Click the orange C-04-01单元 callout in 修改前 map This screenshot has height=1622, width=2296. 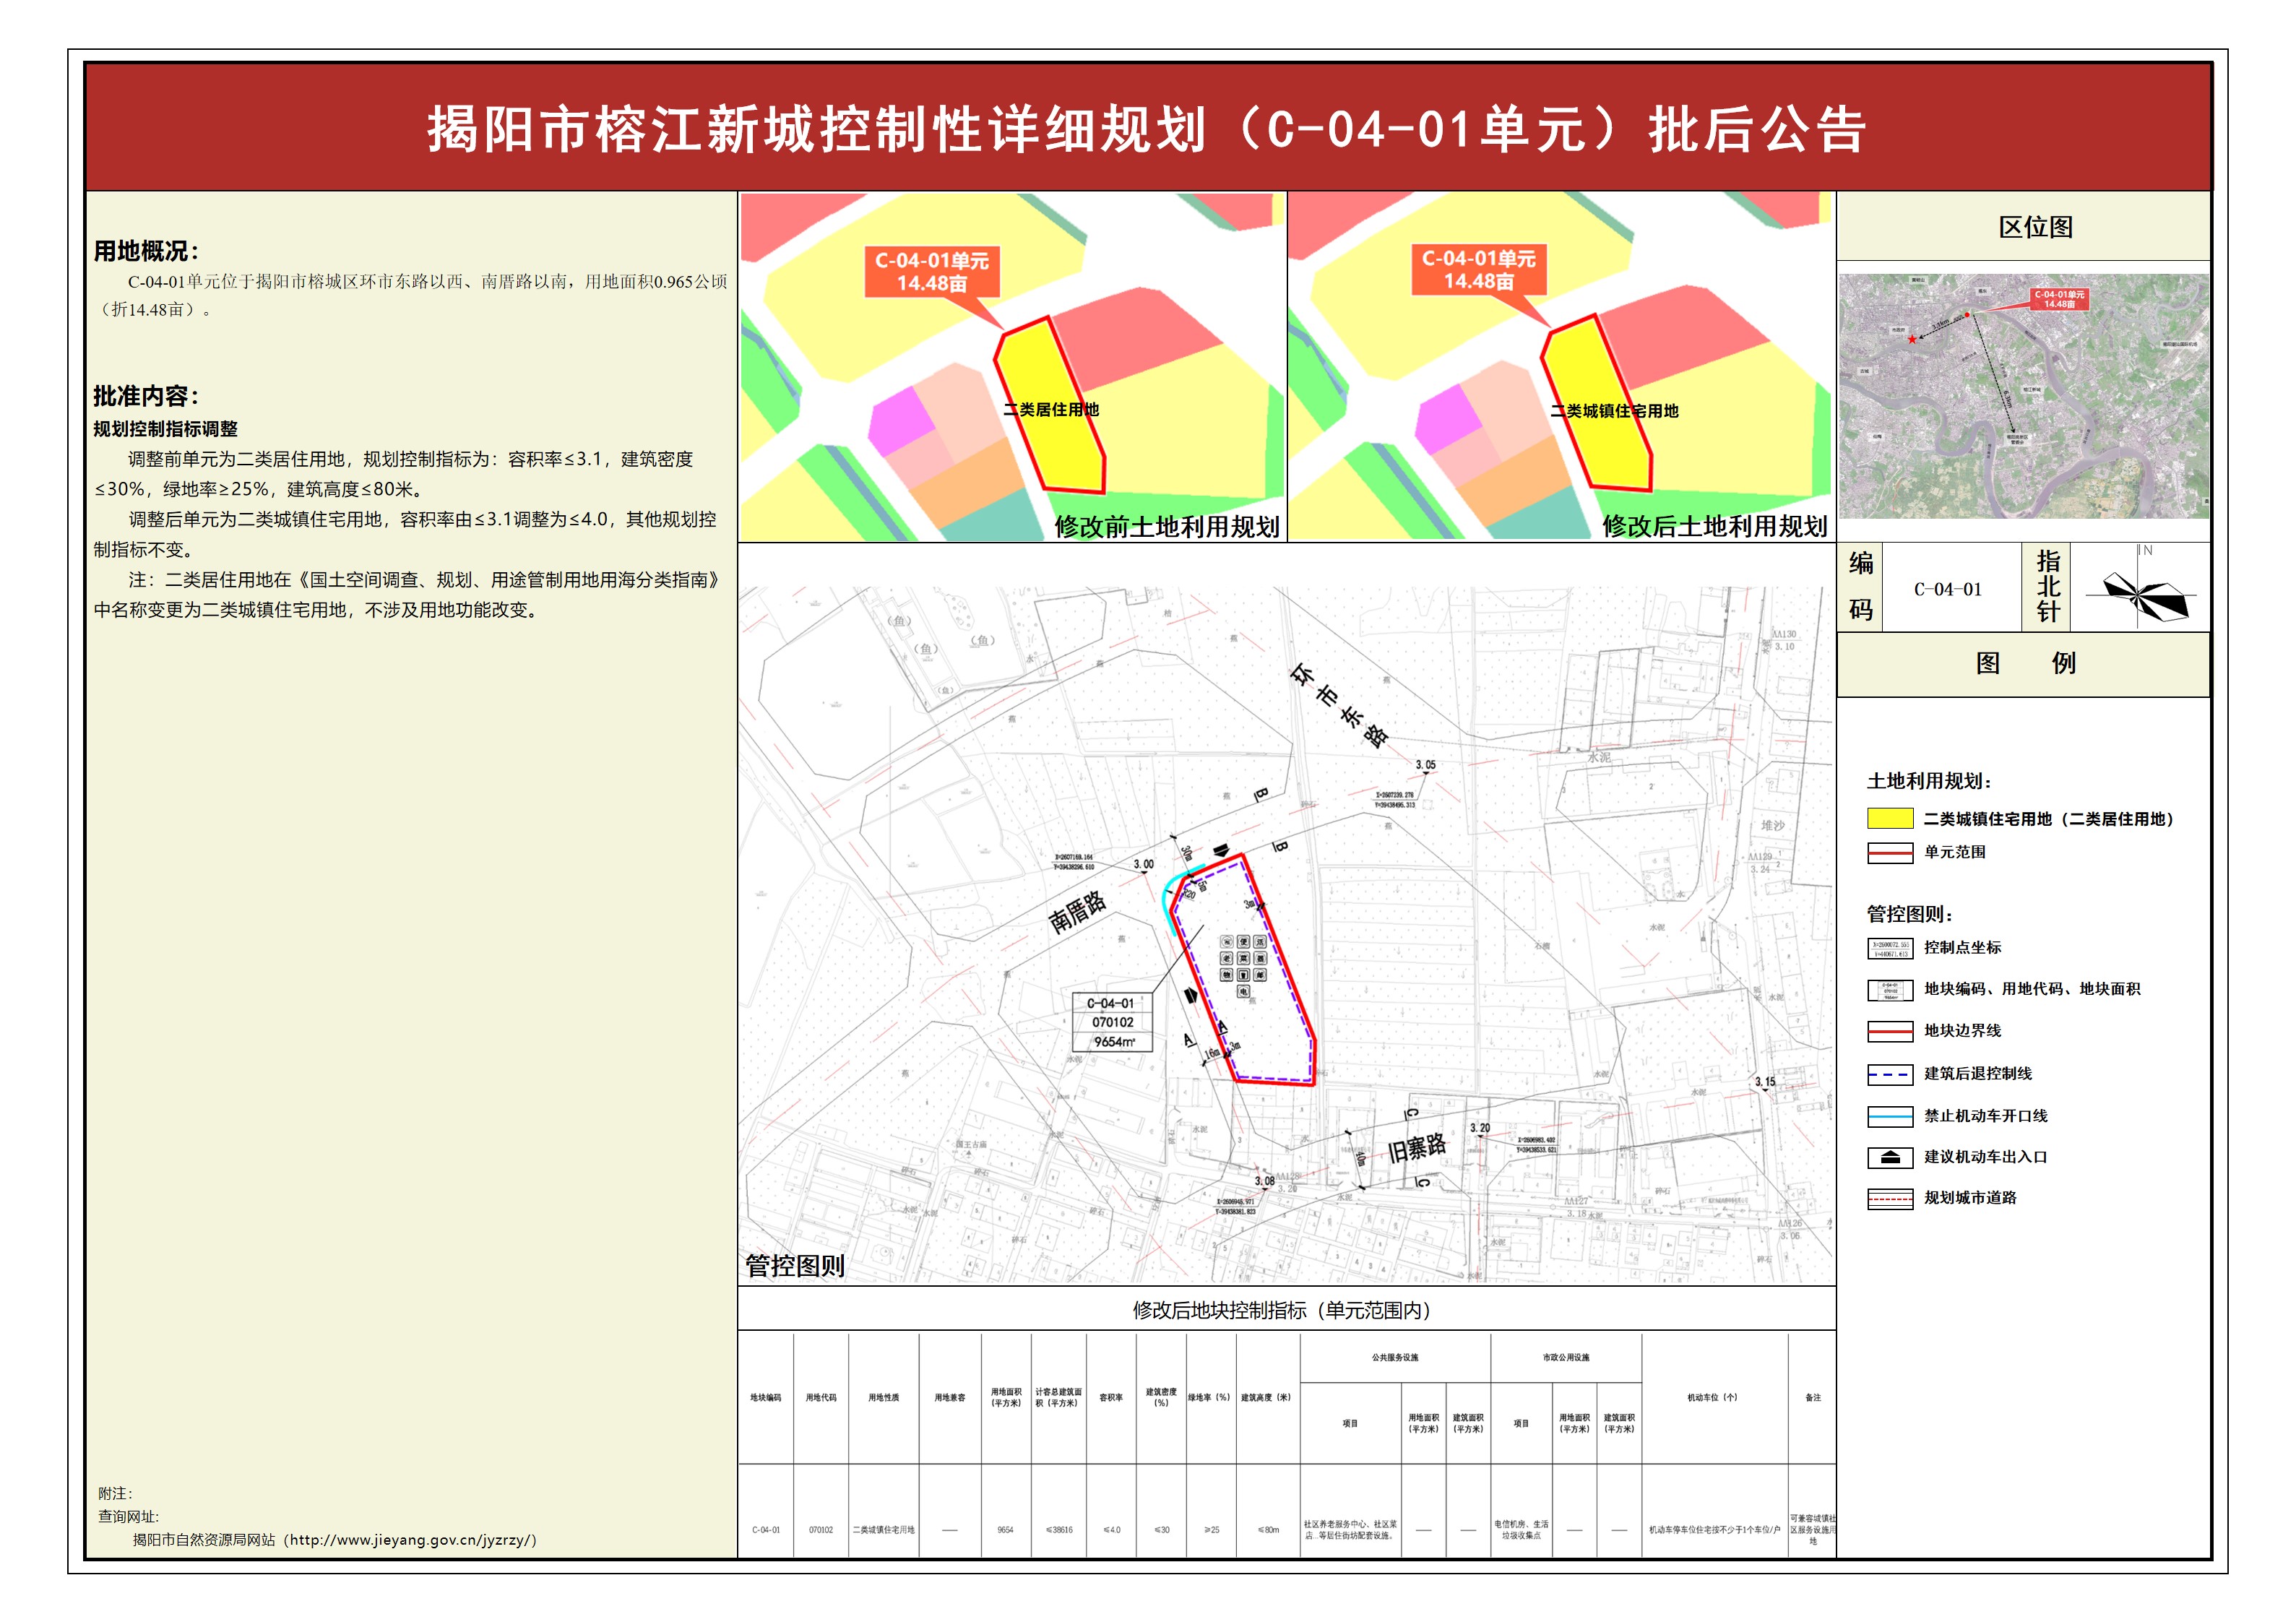(x=931, y=272)
